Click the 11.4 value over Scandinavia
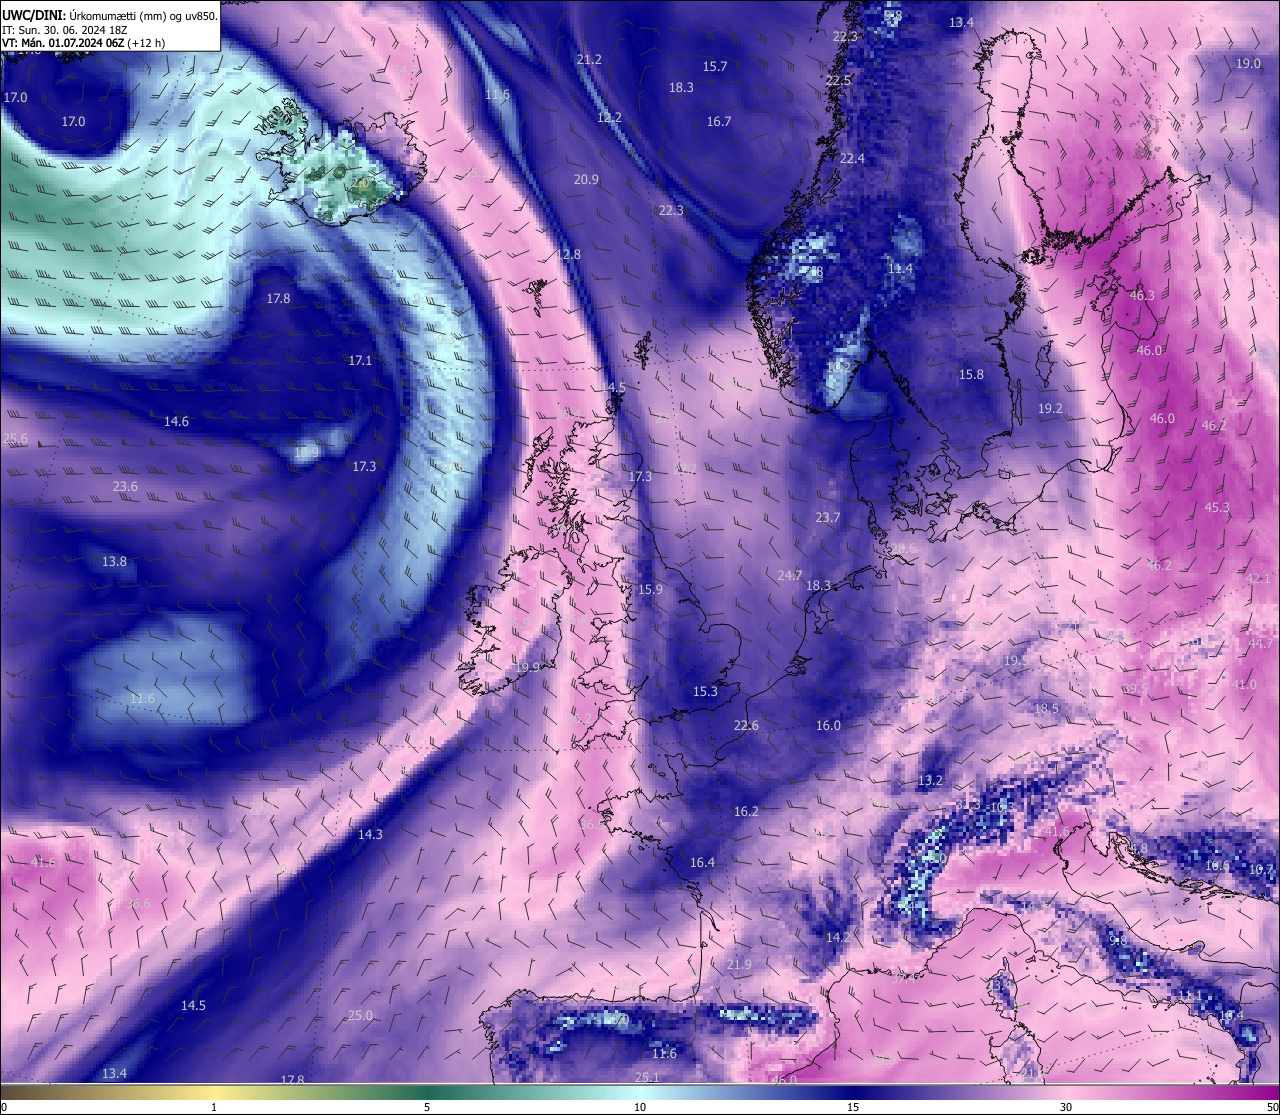This screenshot has height=1115, width=1280. click(901, 268)
